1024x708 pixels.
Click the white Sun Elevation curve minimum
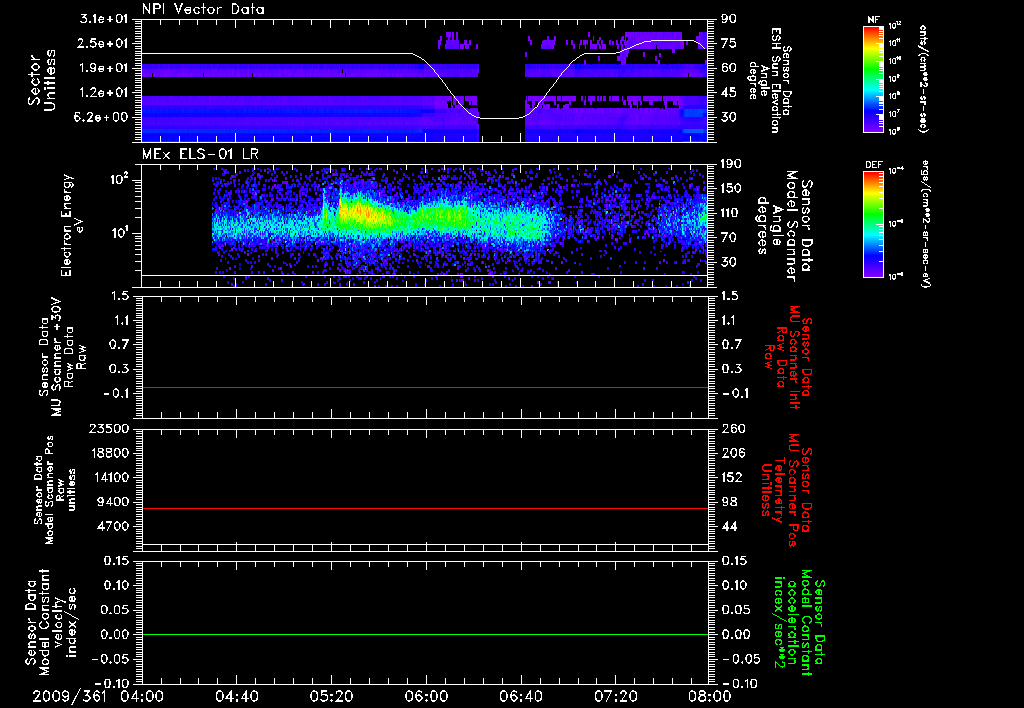click(x=501, y=118)
